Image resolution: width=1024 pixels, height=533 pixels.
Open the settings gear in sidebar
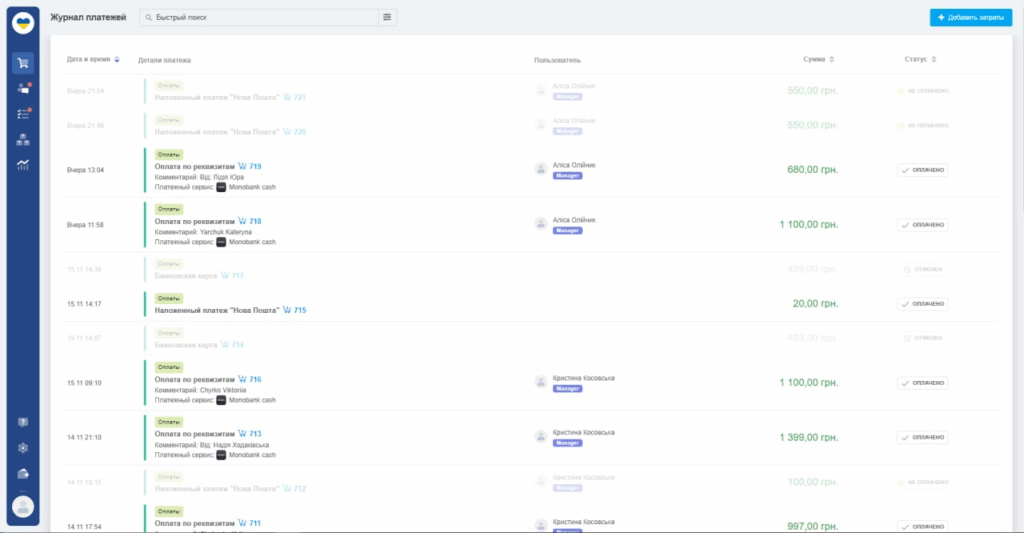pyautogui.click(x=23, y=448)
